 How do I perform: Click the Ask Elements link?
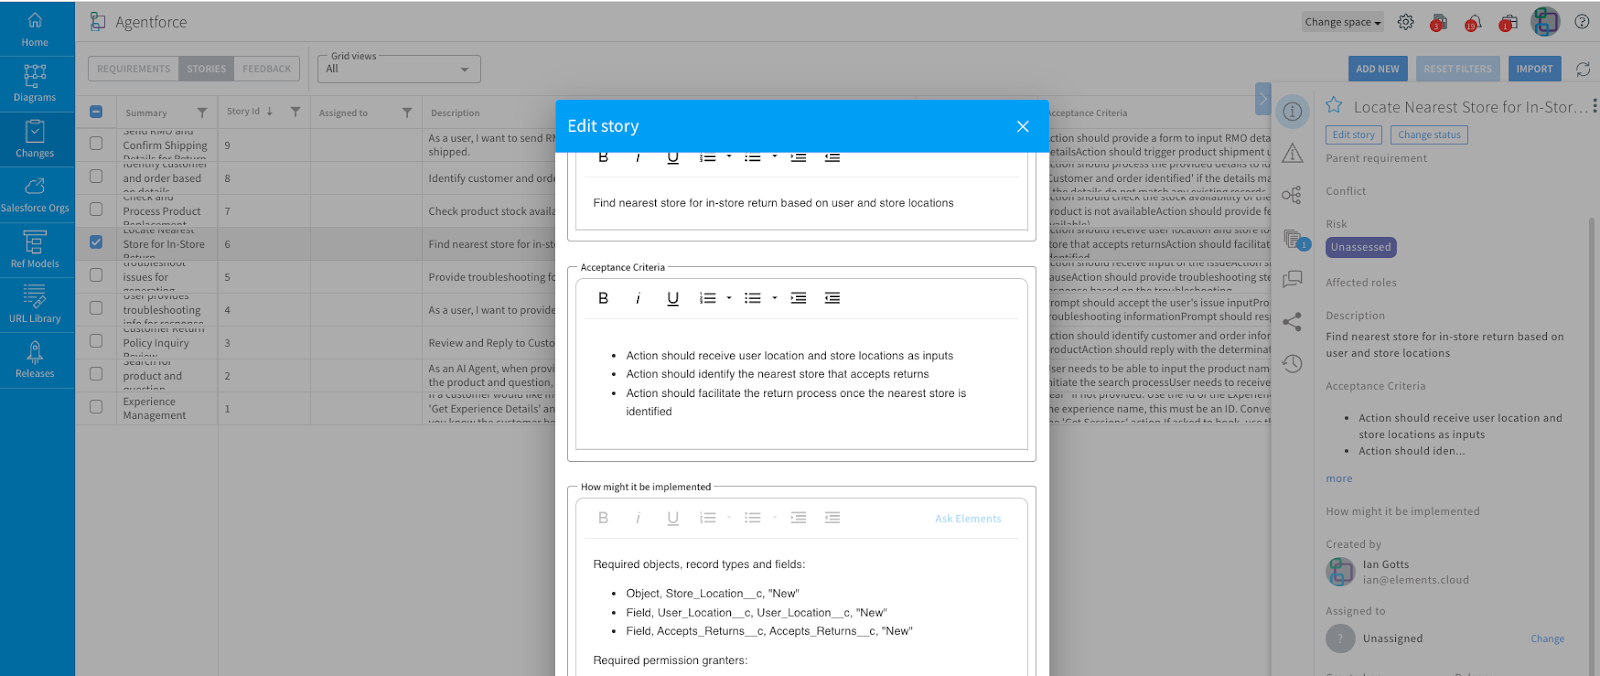(968, 518)
